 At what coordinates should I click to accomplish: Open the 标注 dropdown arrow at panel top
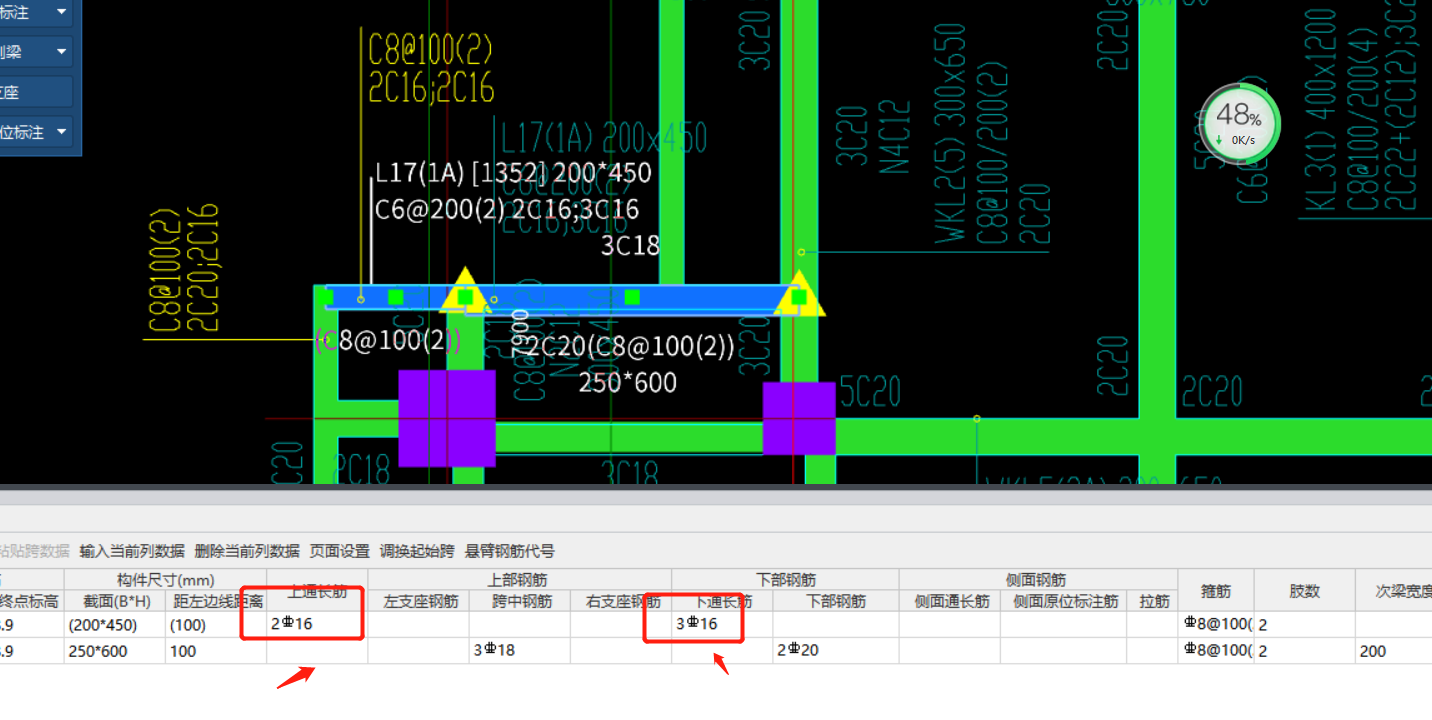[62, 12]
